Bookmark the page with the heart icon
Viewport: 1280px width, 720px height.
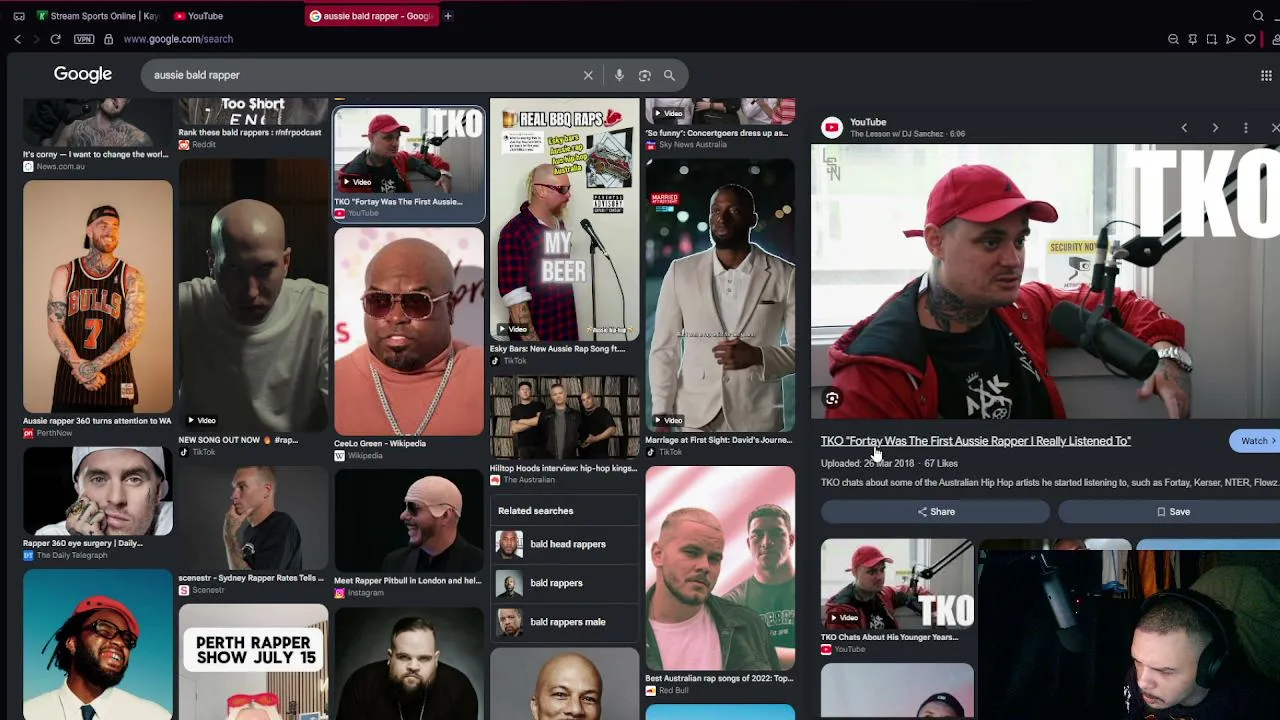[x=1249, y=39]
